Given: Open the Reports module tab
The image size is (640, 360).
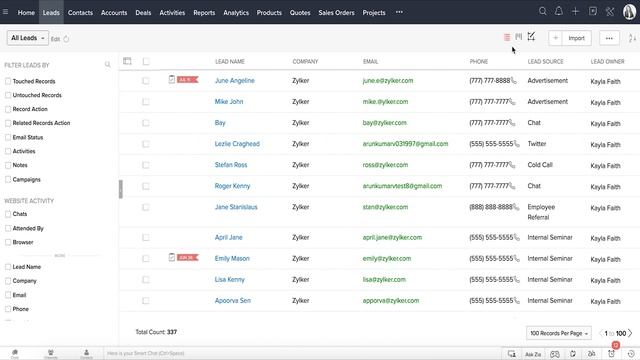Looking at the screenshot, I should 204,13.
